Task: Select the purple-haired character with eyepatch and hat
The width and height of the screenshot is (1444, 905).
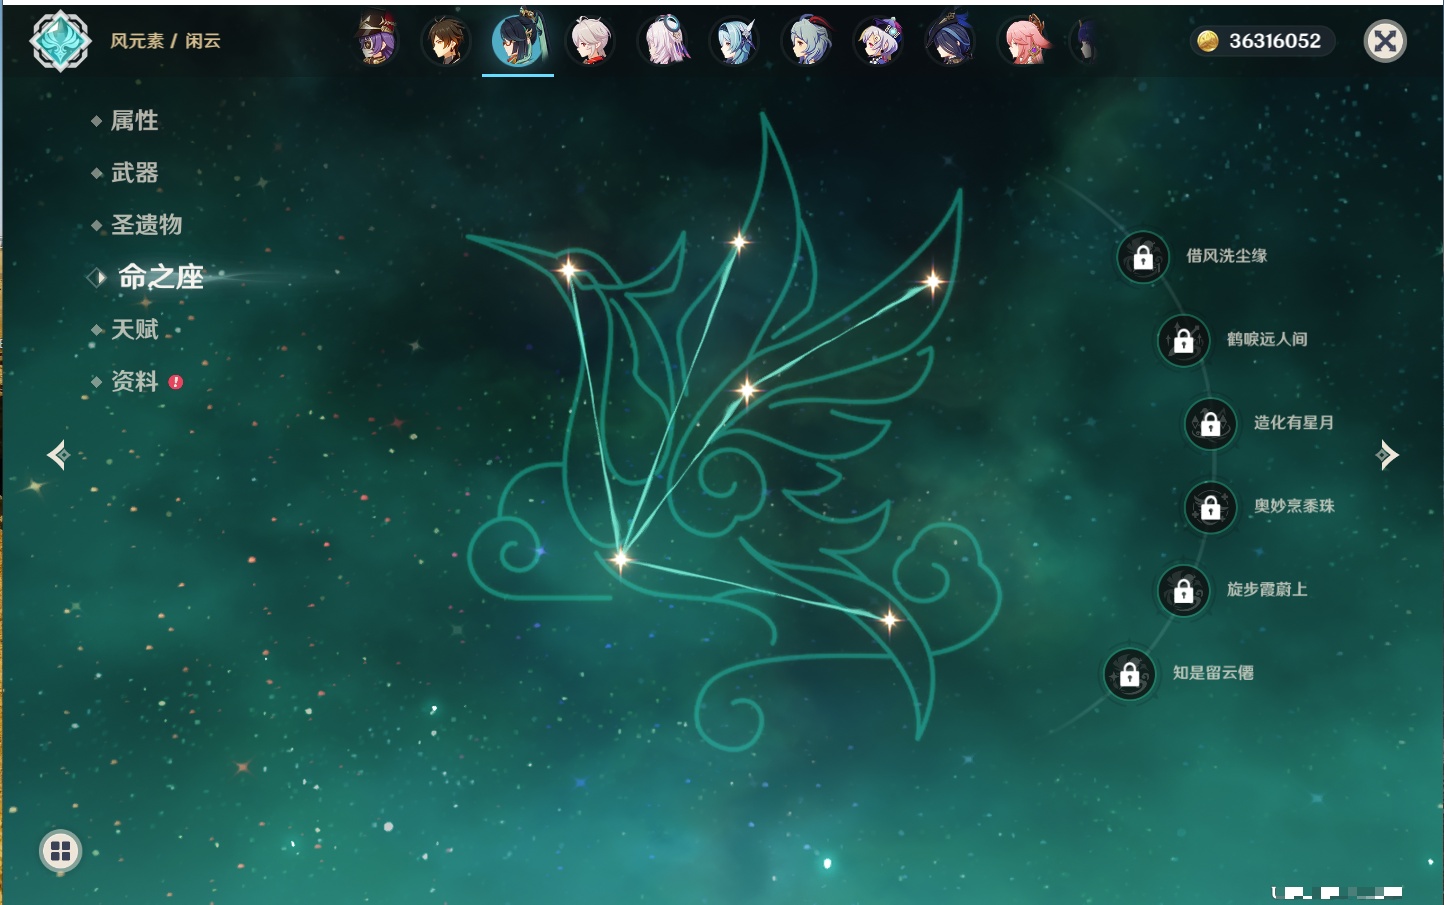Action: point(376,41)
